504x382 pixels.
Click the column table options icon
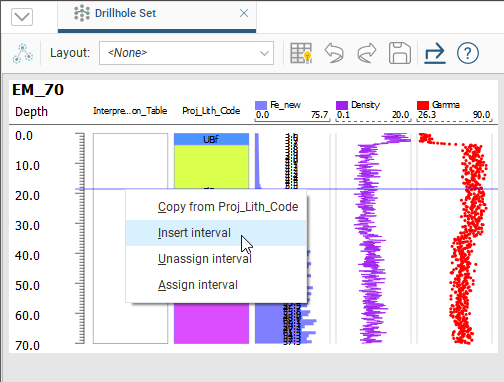point(301,53)
